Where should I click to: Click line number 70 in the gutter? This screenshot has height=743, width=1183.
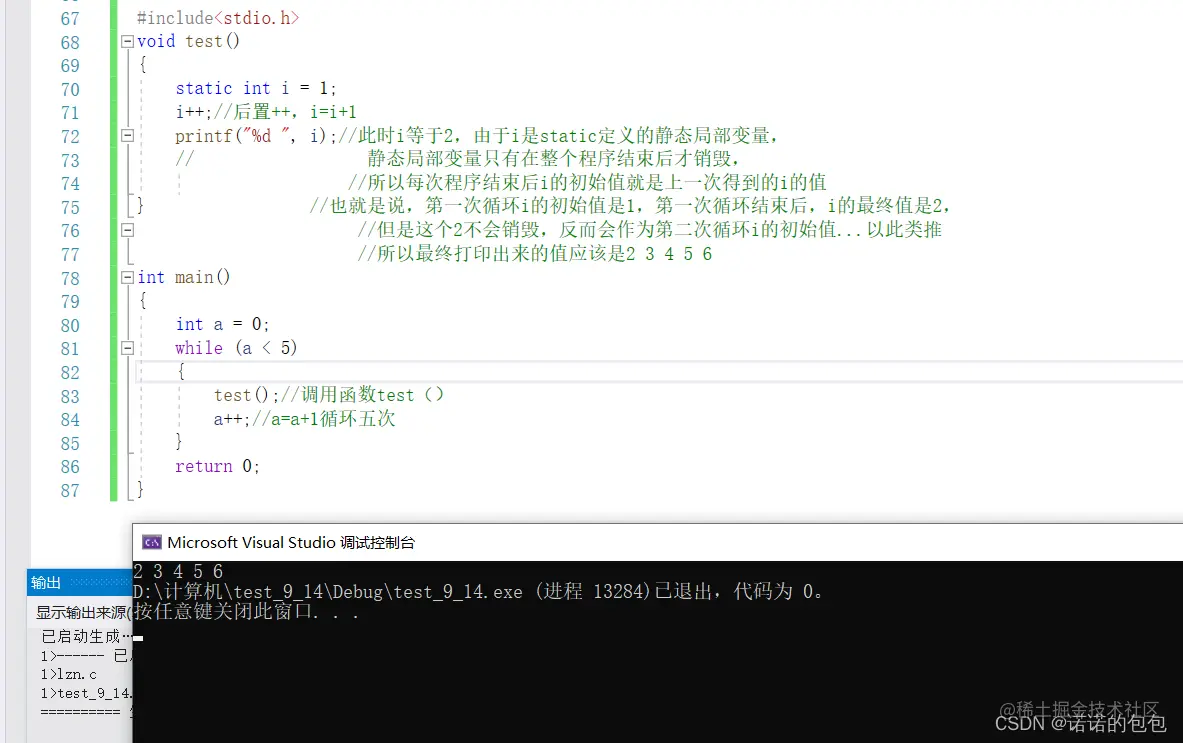[70, 90]
